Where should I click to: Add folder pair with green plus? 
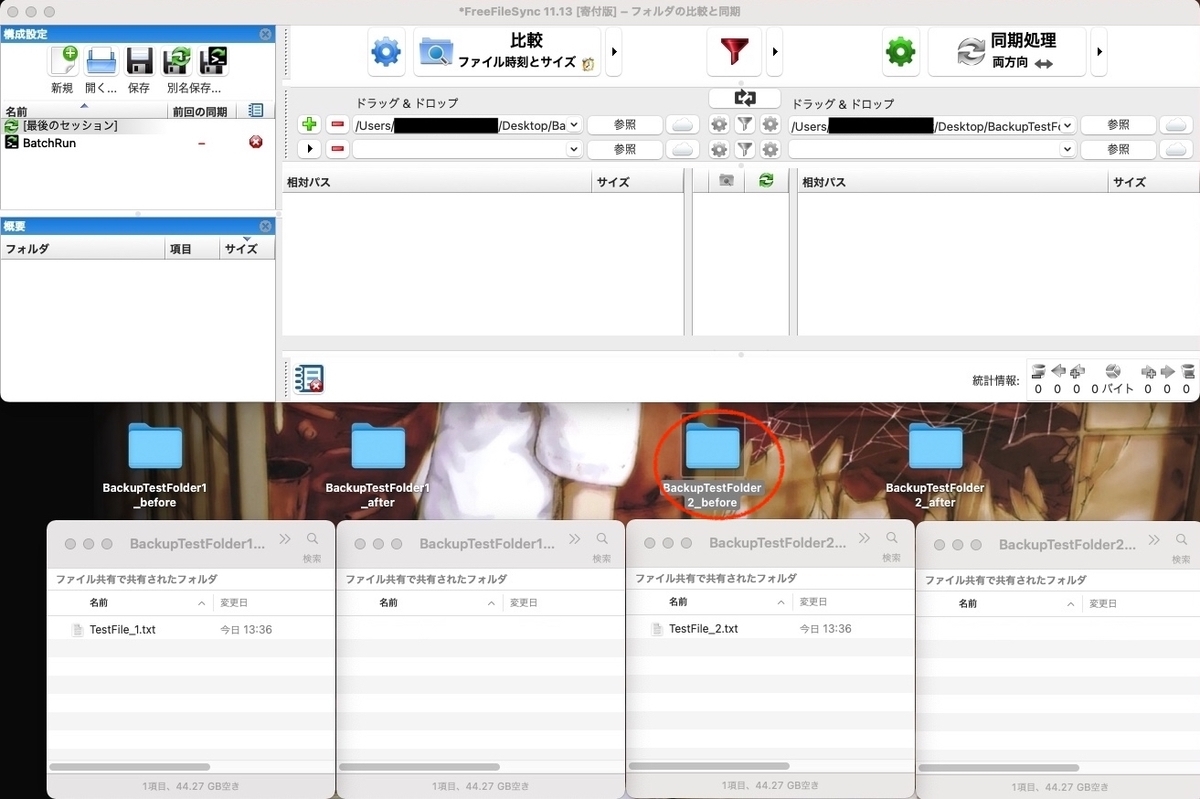pos(309,125)
